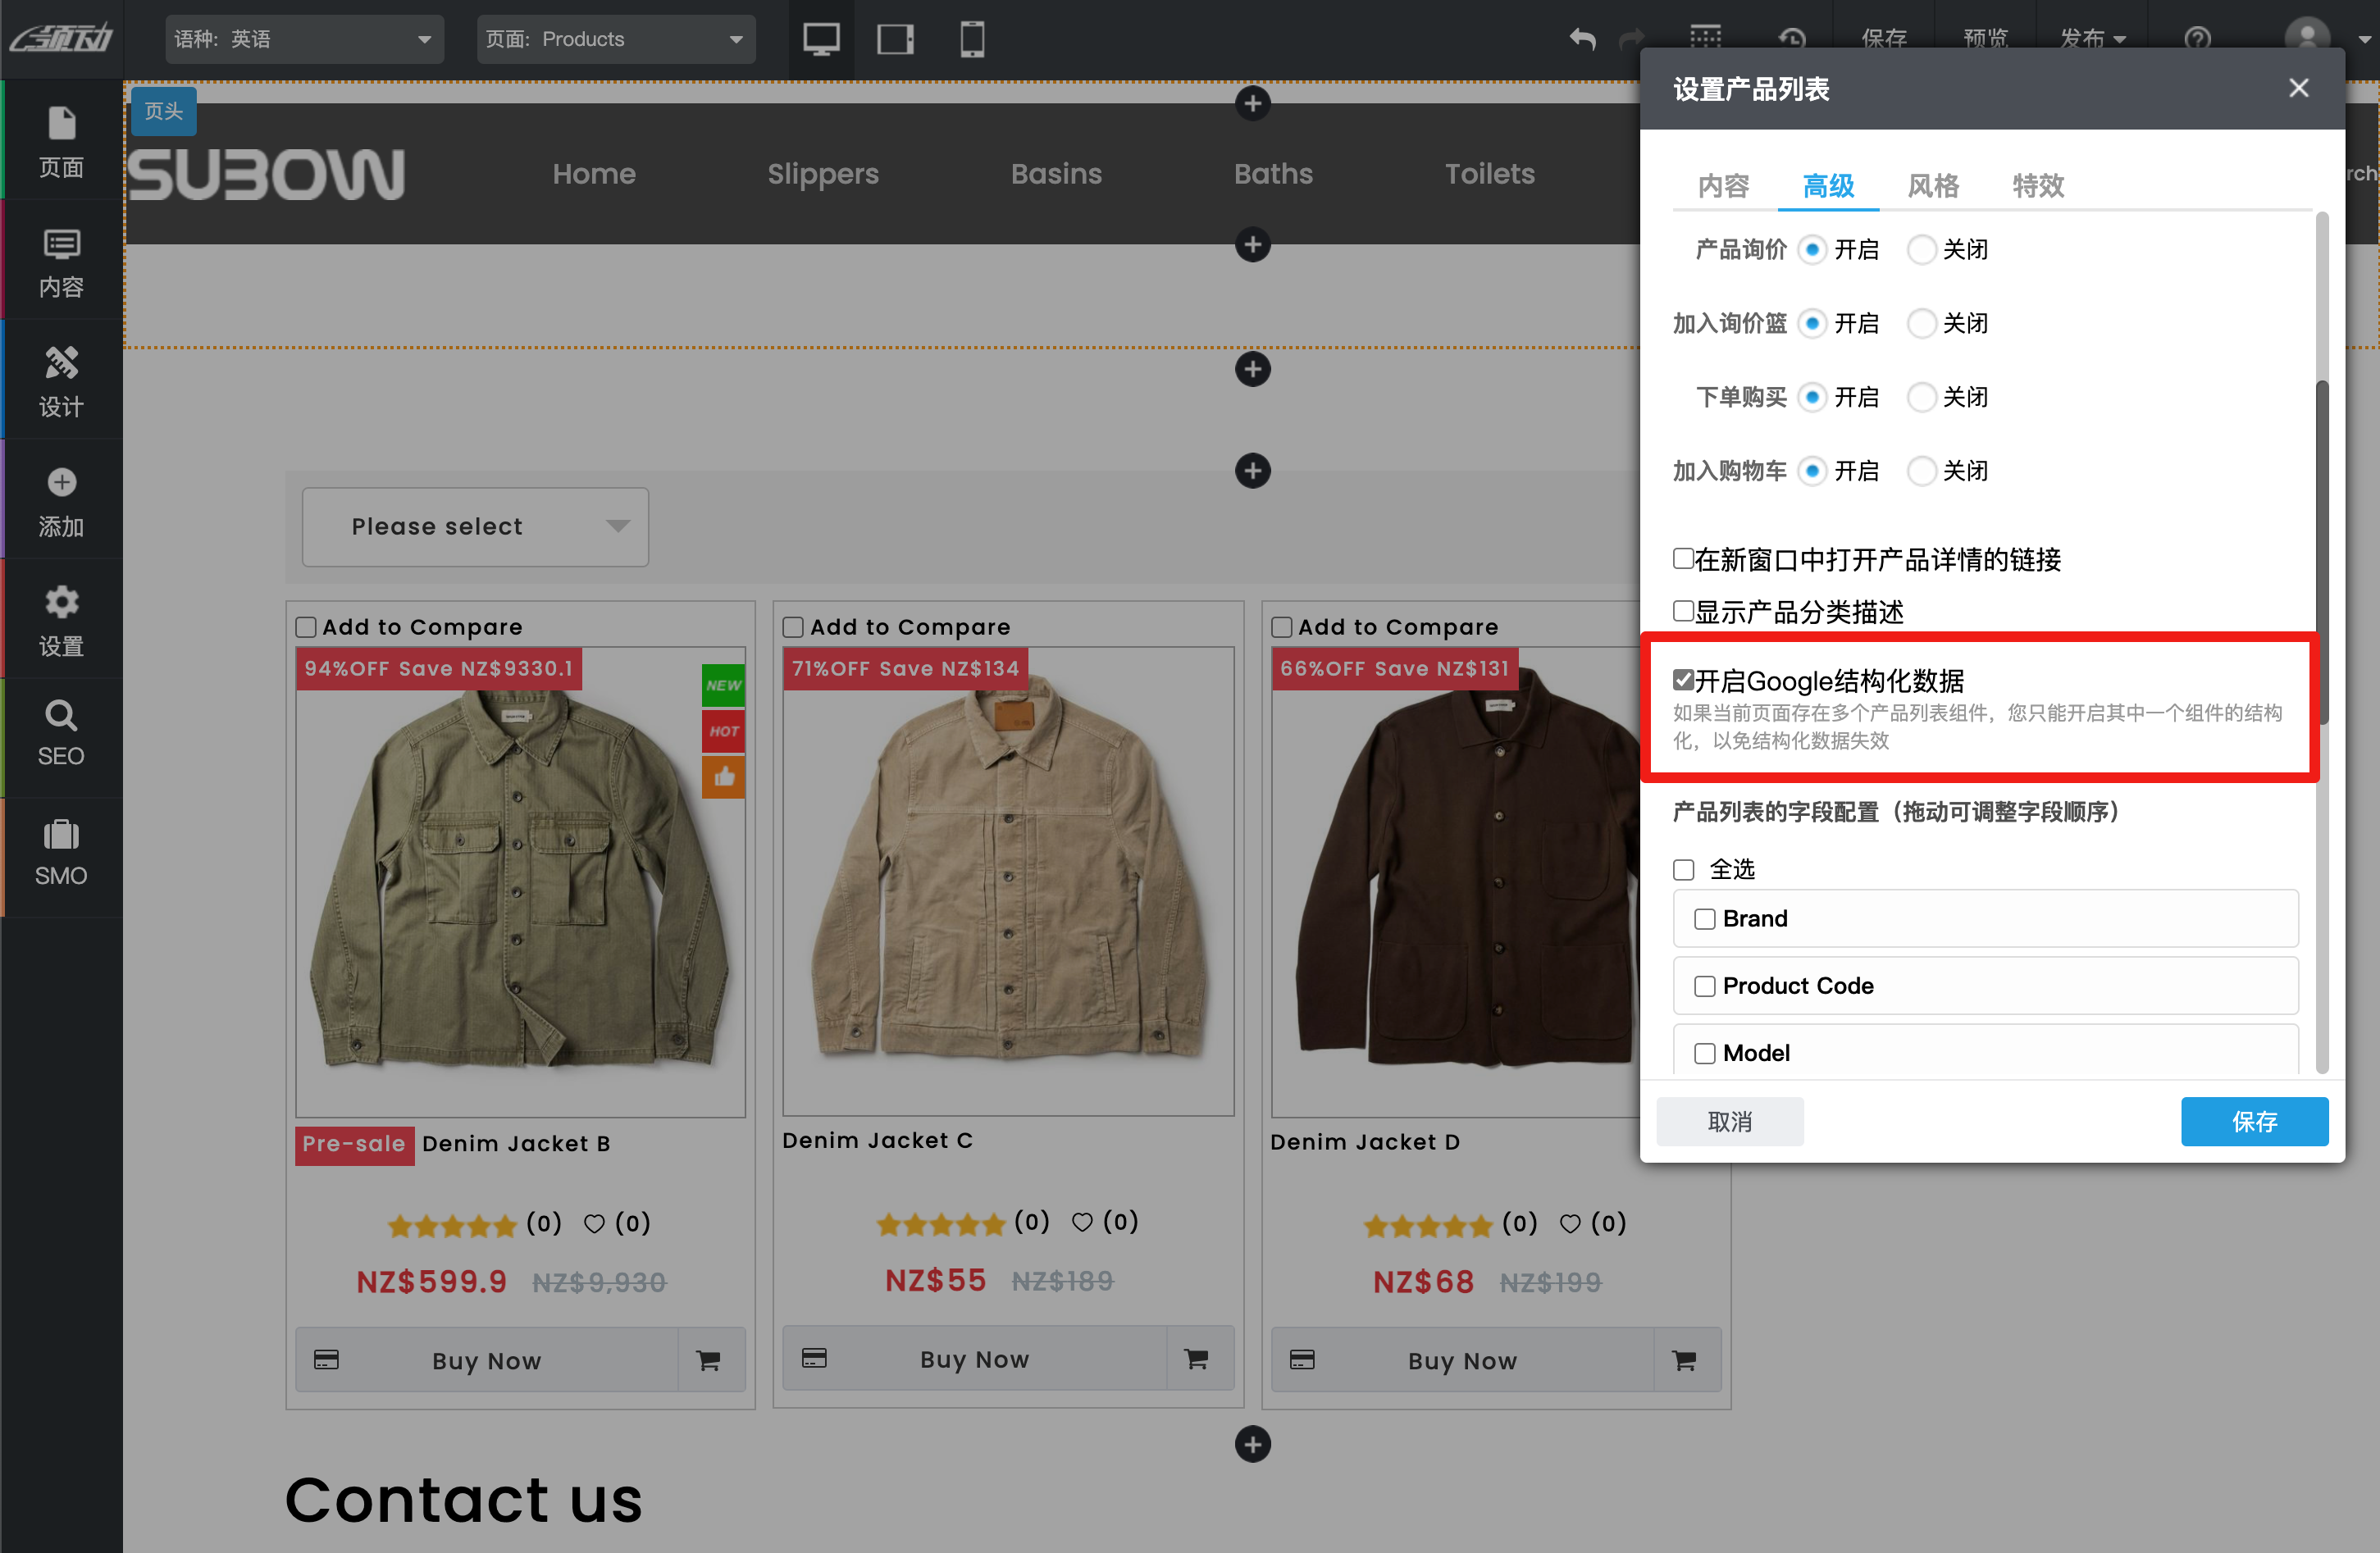Check the Brand field checkbox
Image resolution: width=2380 pixels, height=1553 pixels.
[1705, 918]
